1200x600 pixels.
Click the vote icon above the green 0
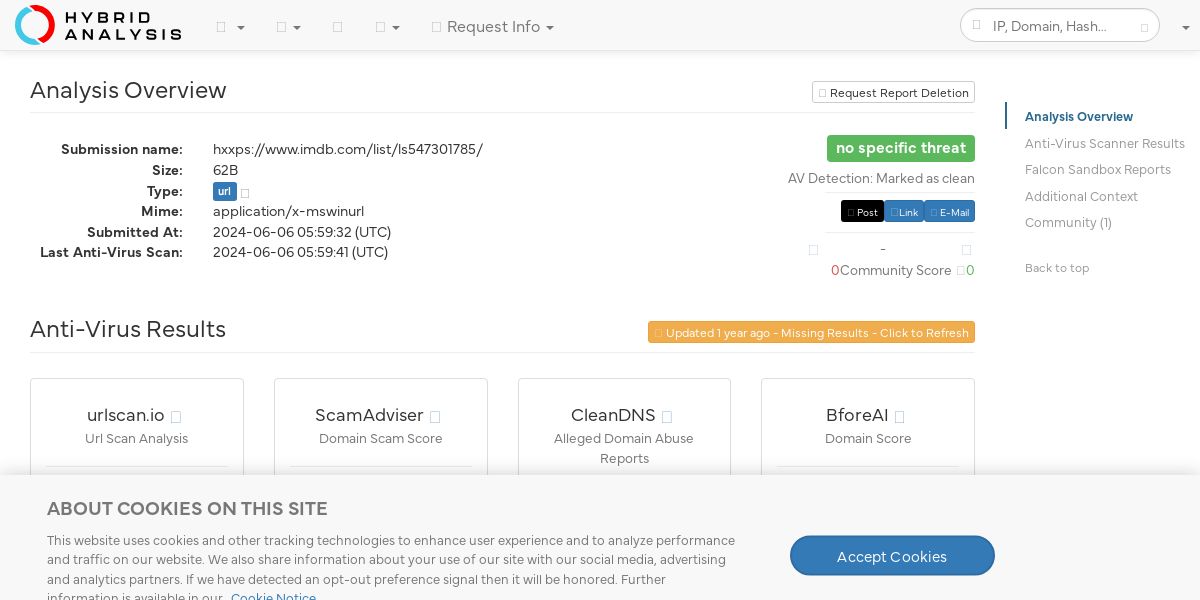(x=966, y=250)
